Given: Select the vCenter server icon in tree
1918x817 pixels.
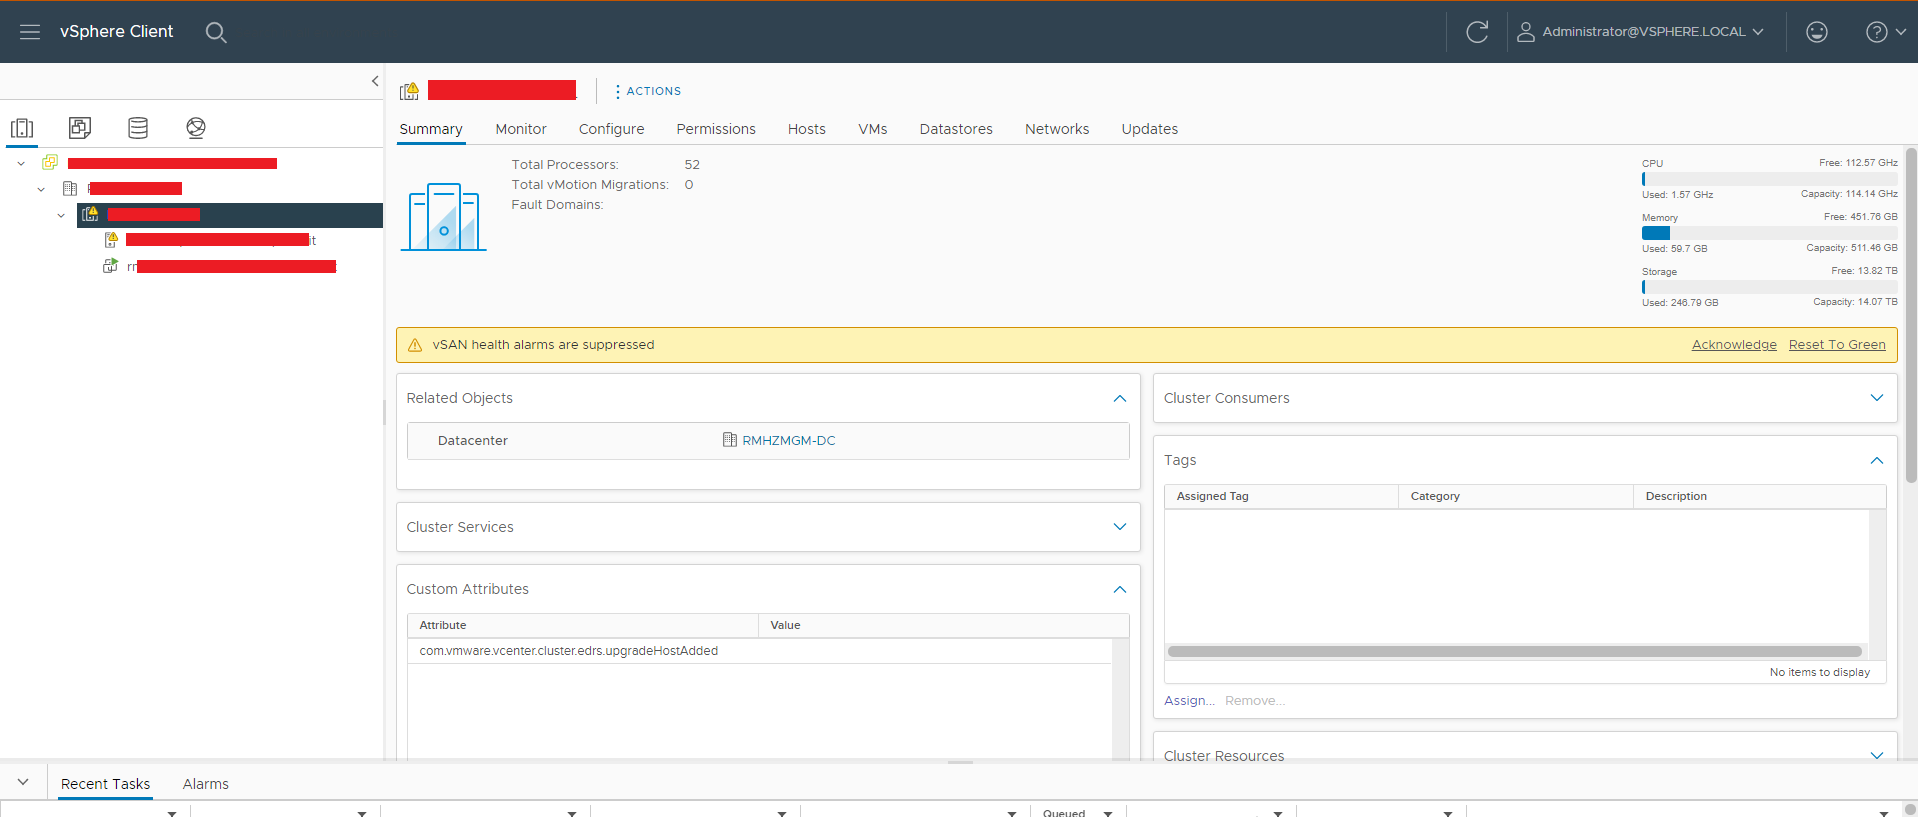Looking at the screenshot, I should [x=50, y=162].
